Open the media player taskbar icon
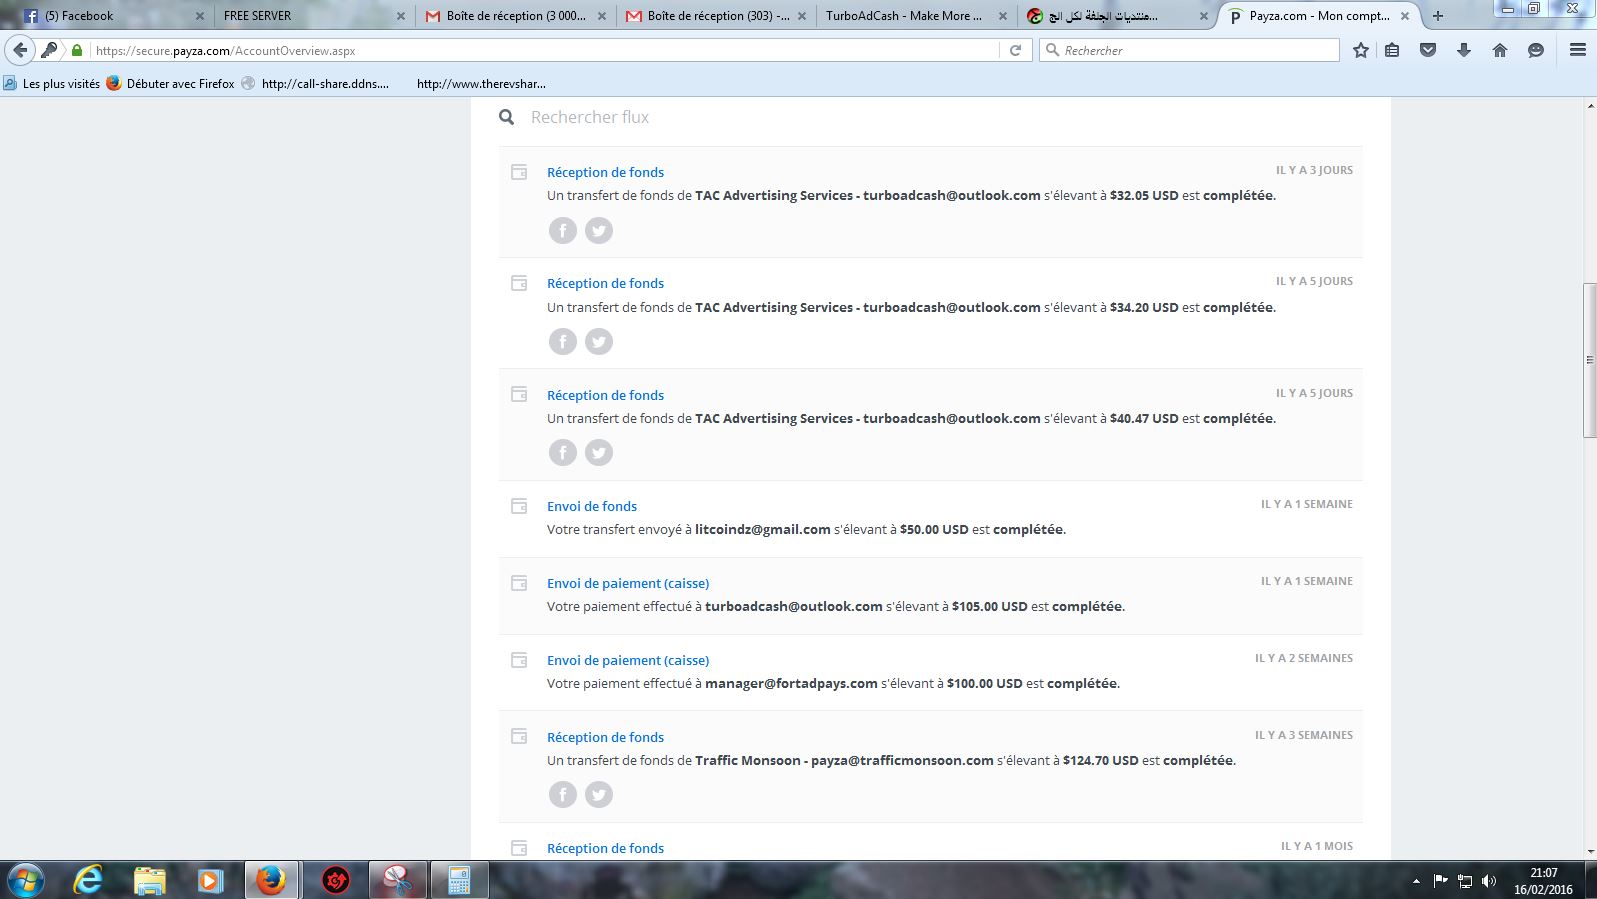The width and height of the screenshot is (1597, 899). [210, 880]
